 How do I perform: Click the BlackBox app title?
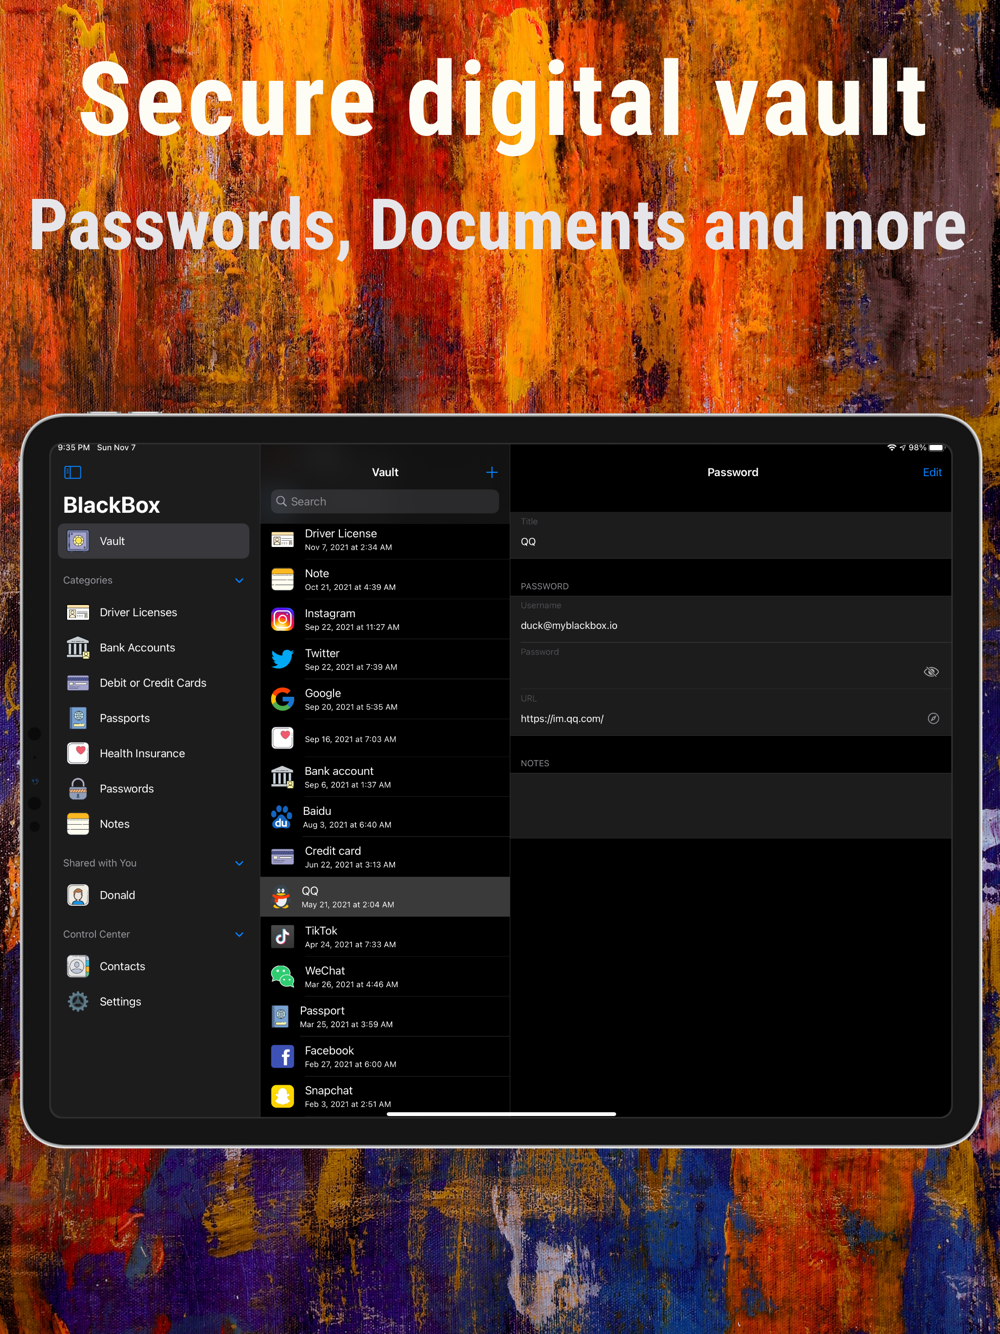click(111, 505)
